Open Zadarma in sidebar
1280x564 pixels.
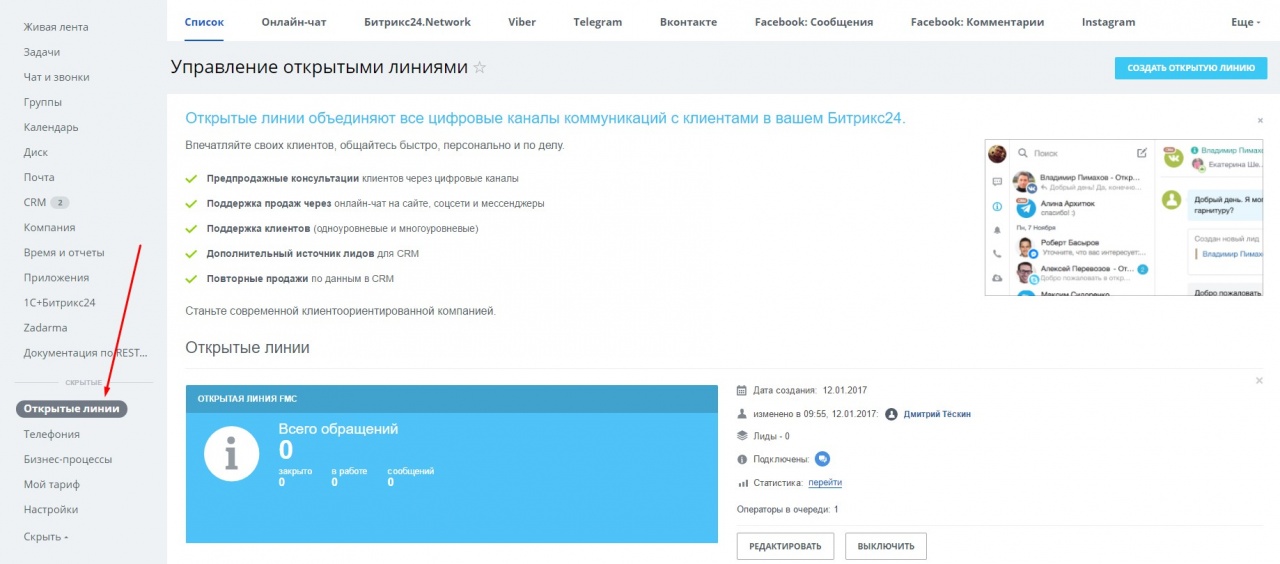(x=45, y=327)
